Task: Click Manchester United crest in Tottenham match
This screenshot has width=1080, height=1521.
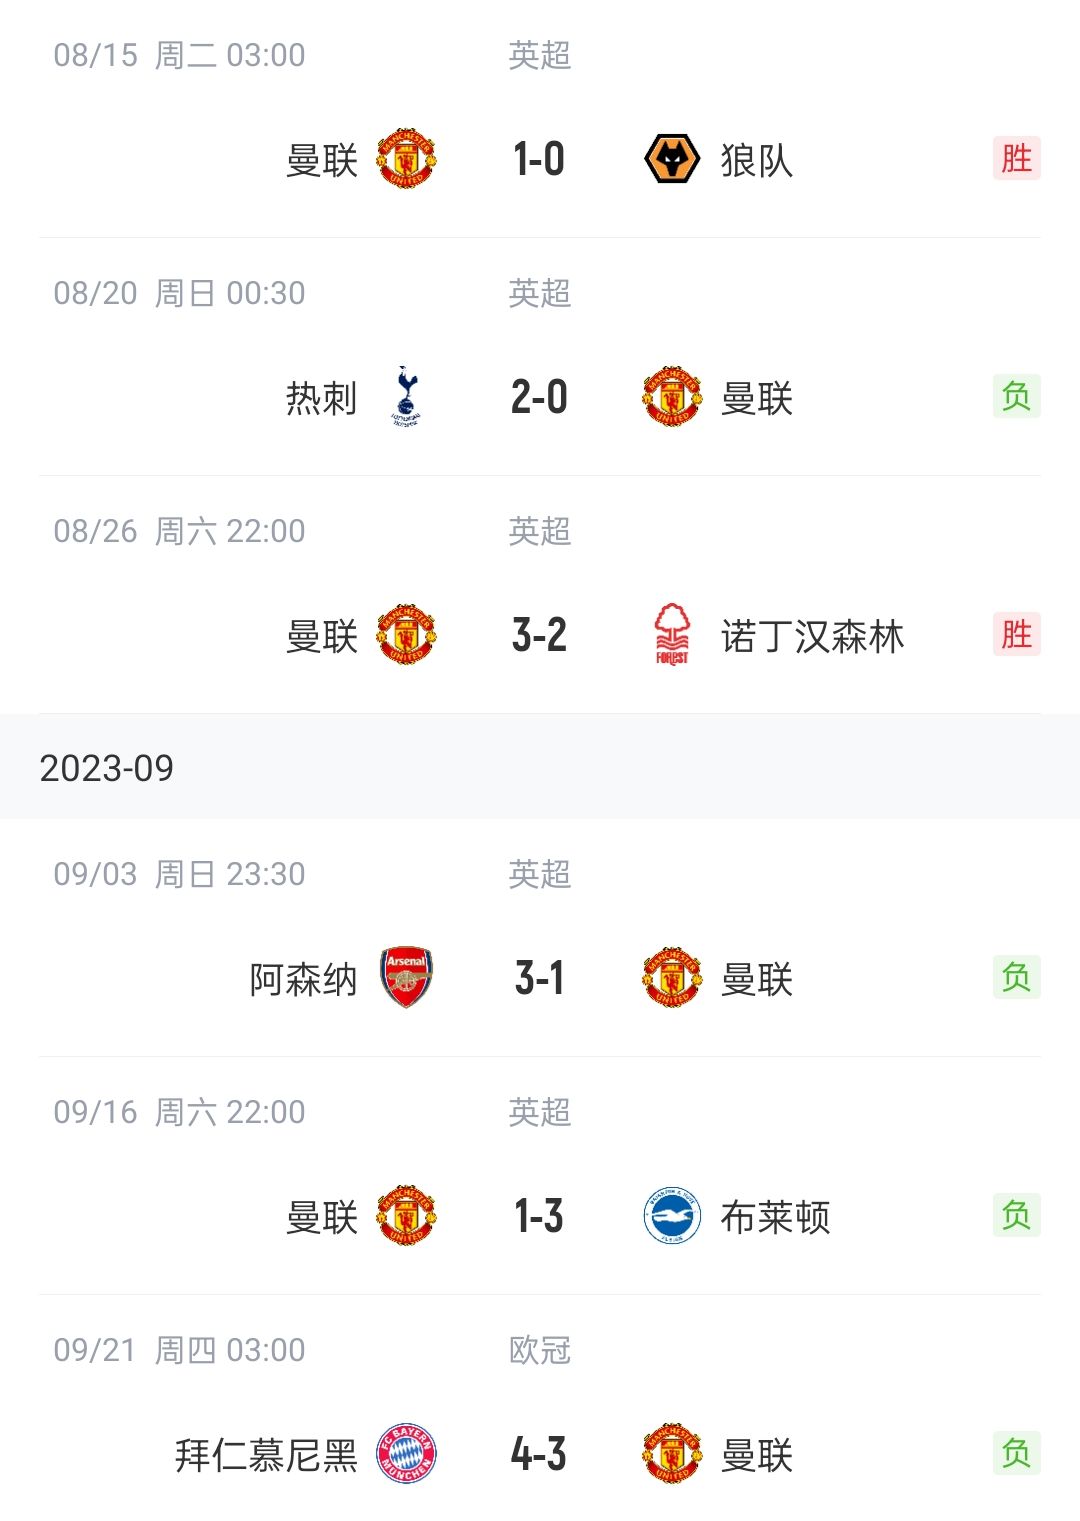Action: point(671,397)
